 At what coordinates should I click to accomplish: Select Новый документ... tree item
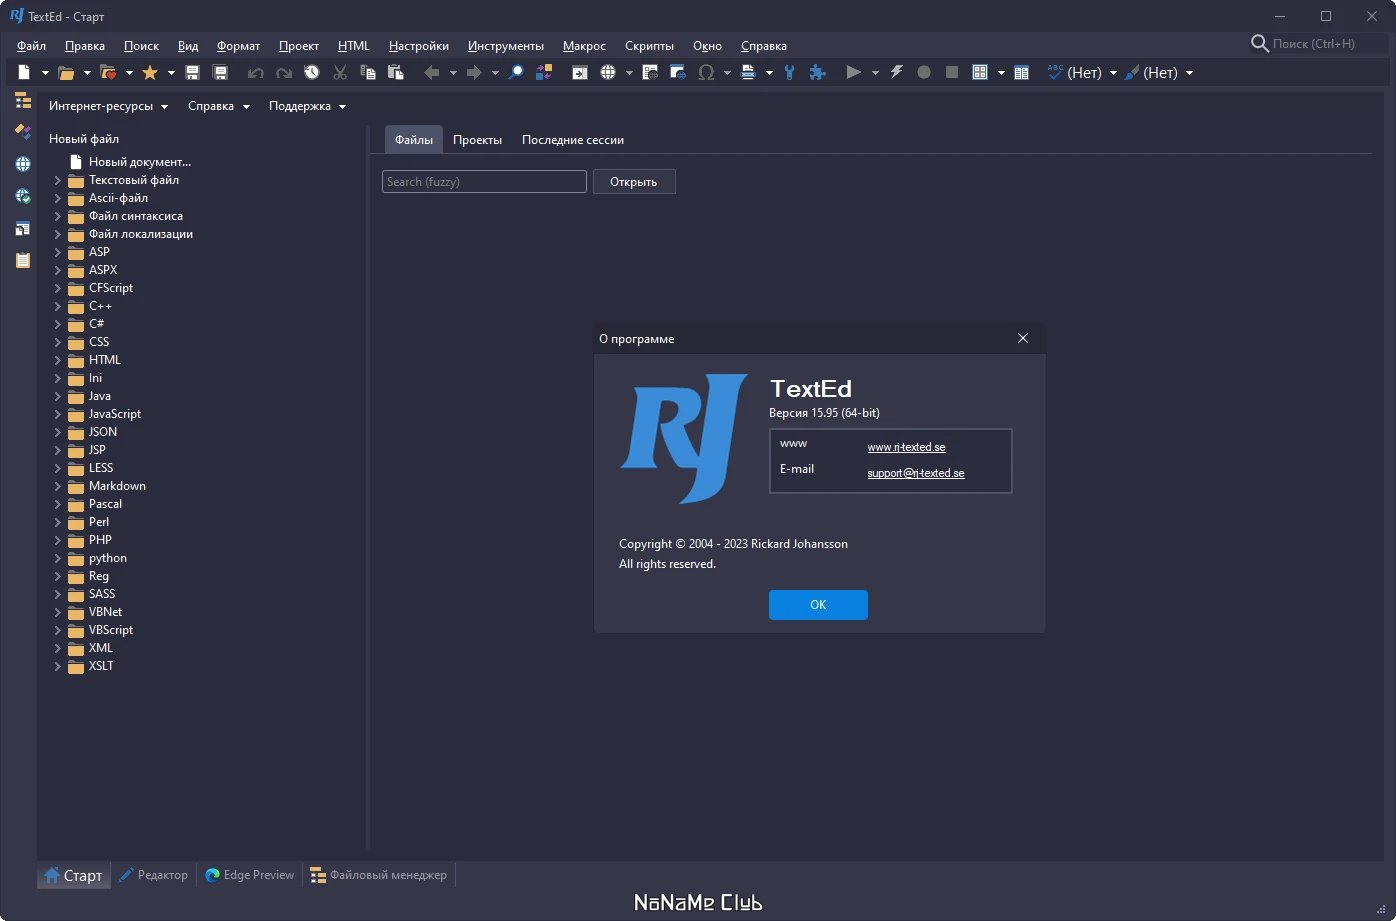pos(139,162)
